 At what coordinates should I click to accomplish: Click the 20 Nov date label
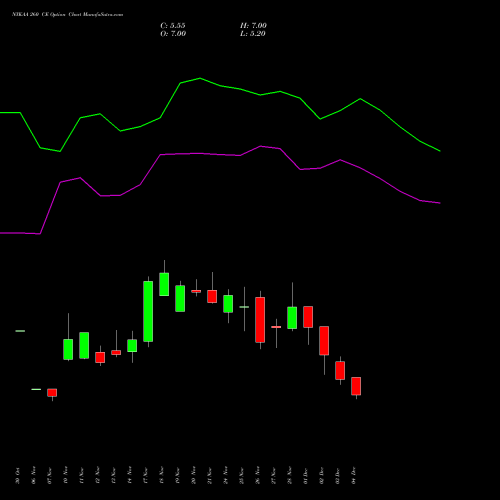pyautogui.click(x=194, y=476)
